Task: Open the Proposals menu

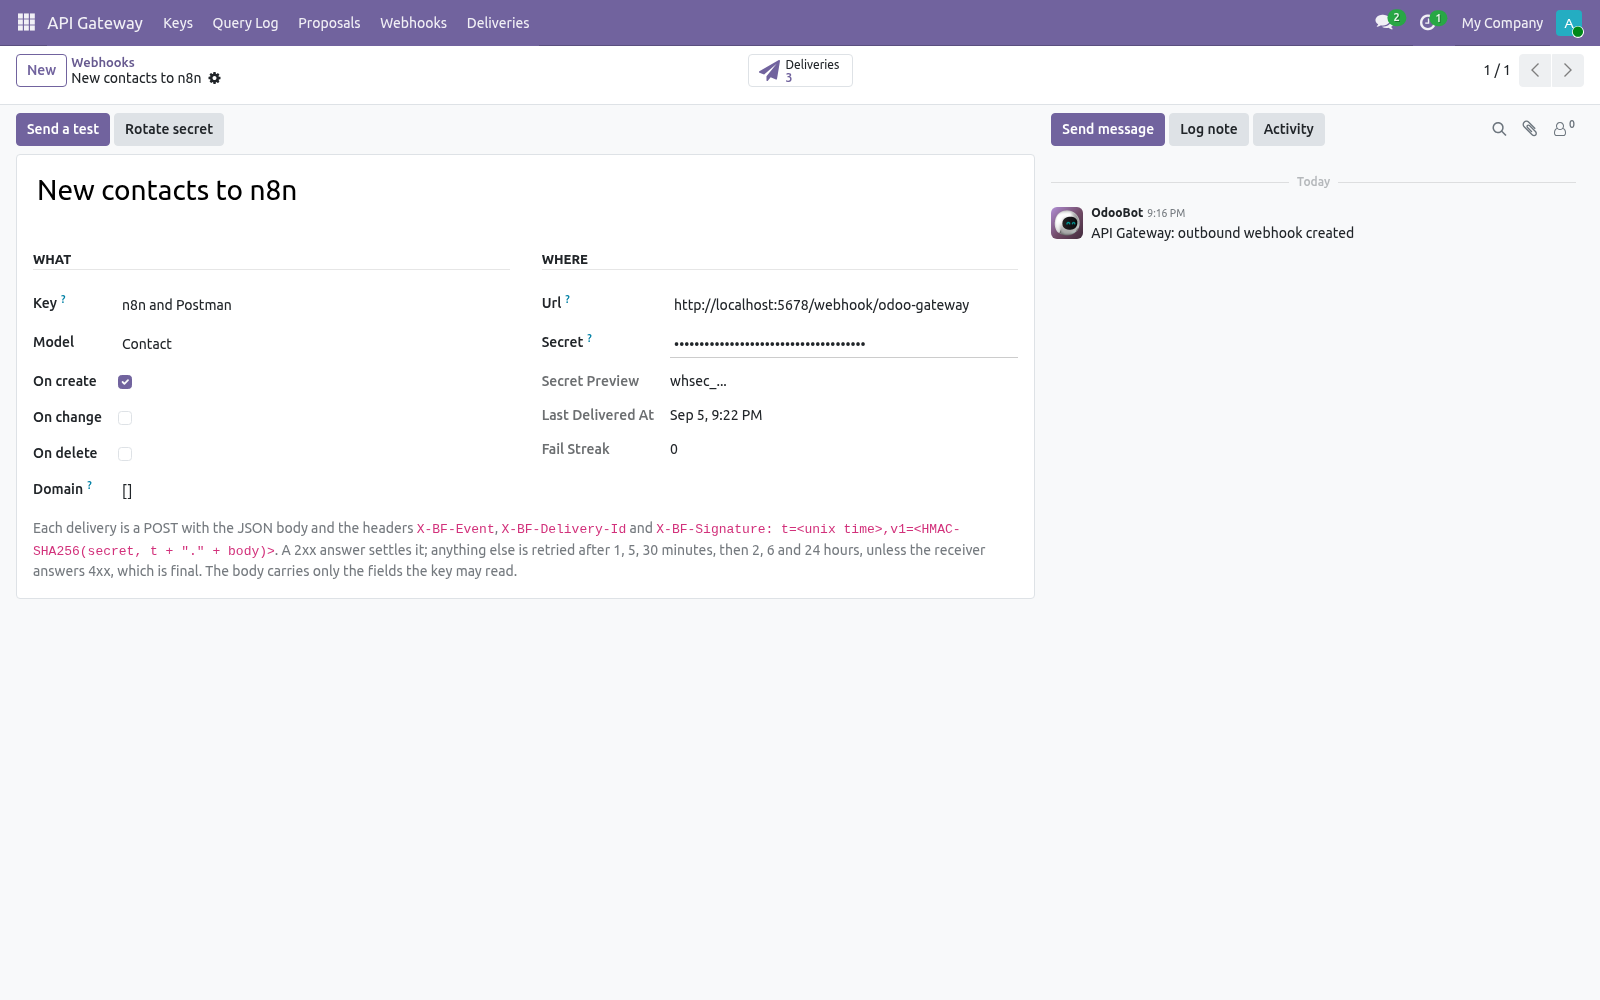Action: click(x=329, y=23)
